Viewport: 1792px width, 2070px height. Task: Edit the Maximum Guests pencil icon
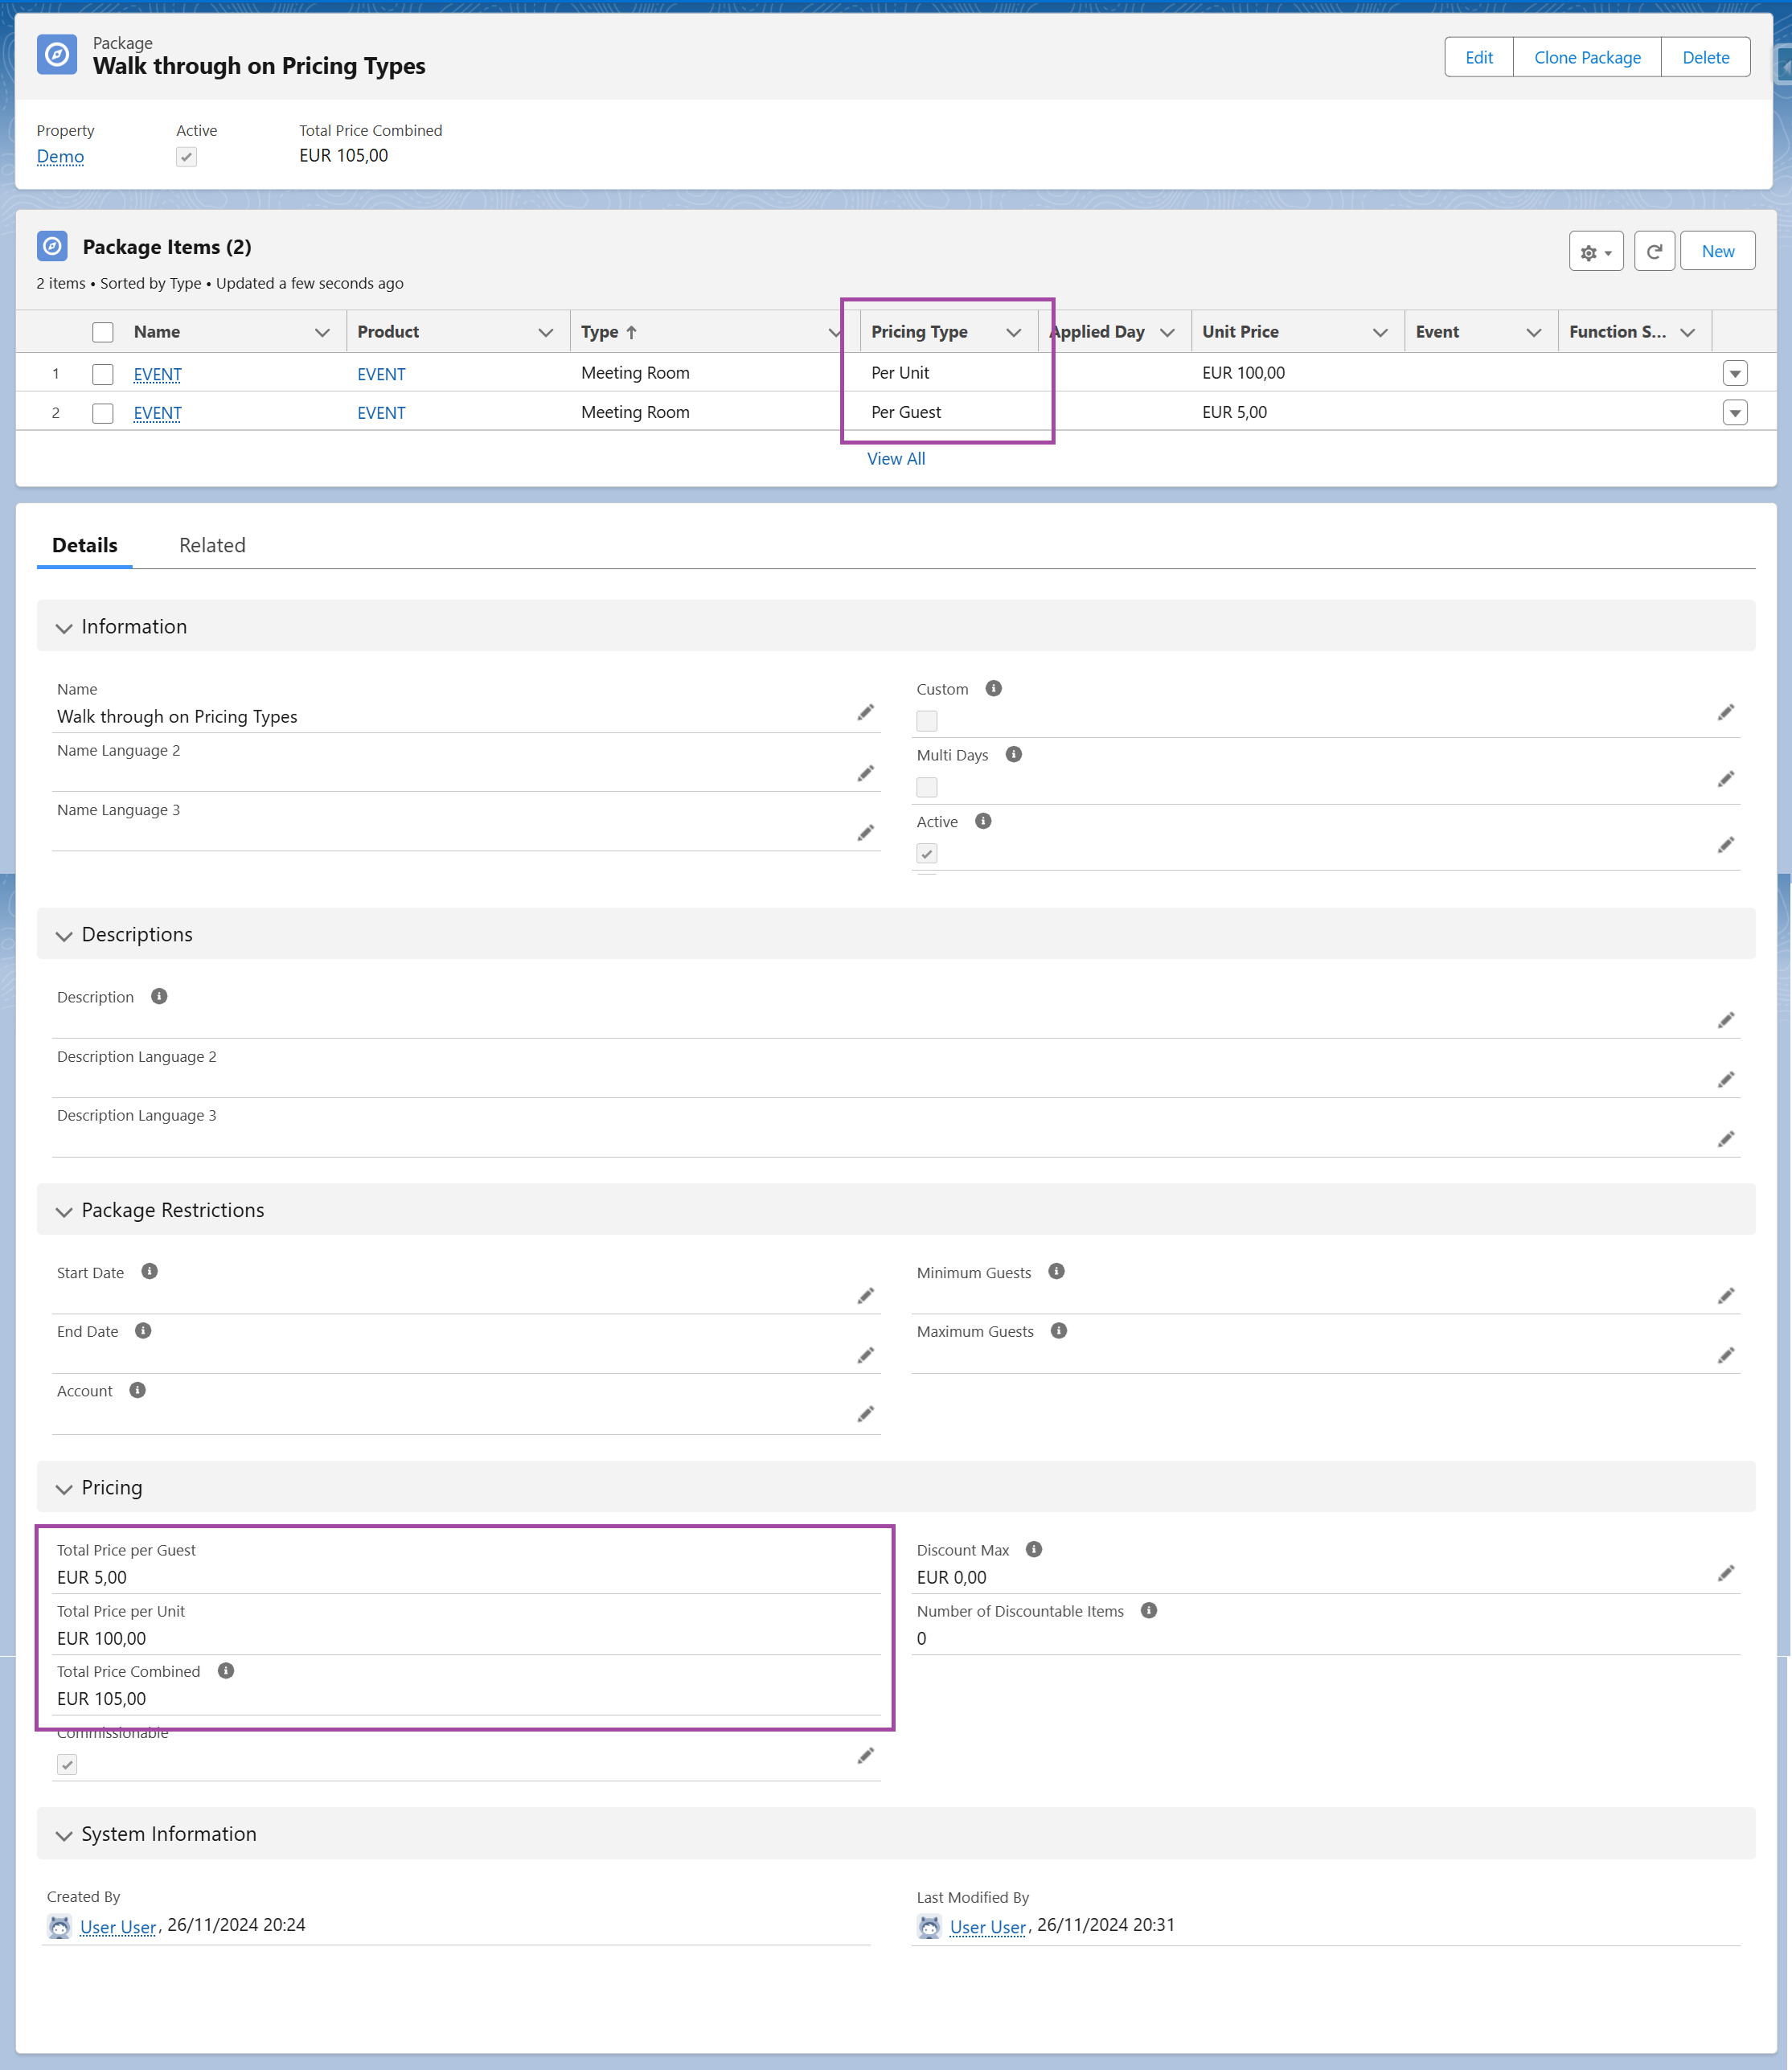(x=1726, y=1355)
